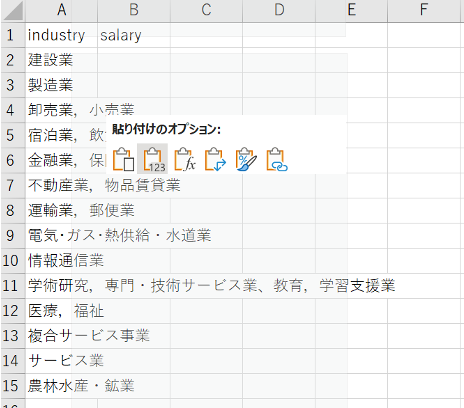
Task: Click the 医療, 福祉 cell
Action: click(61, 311)
